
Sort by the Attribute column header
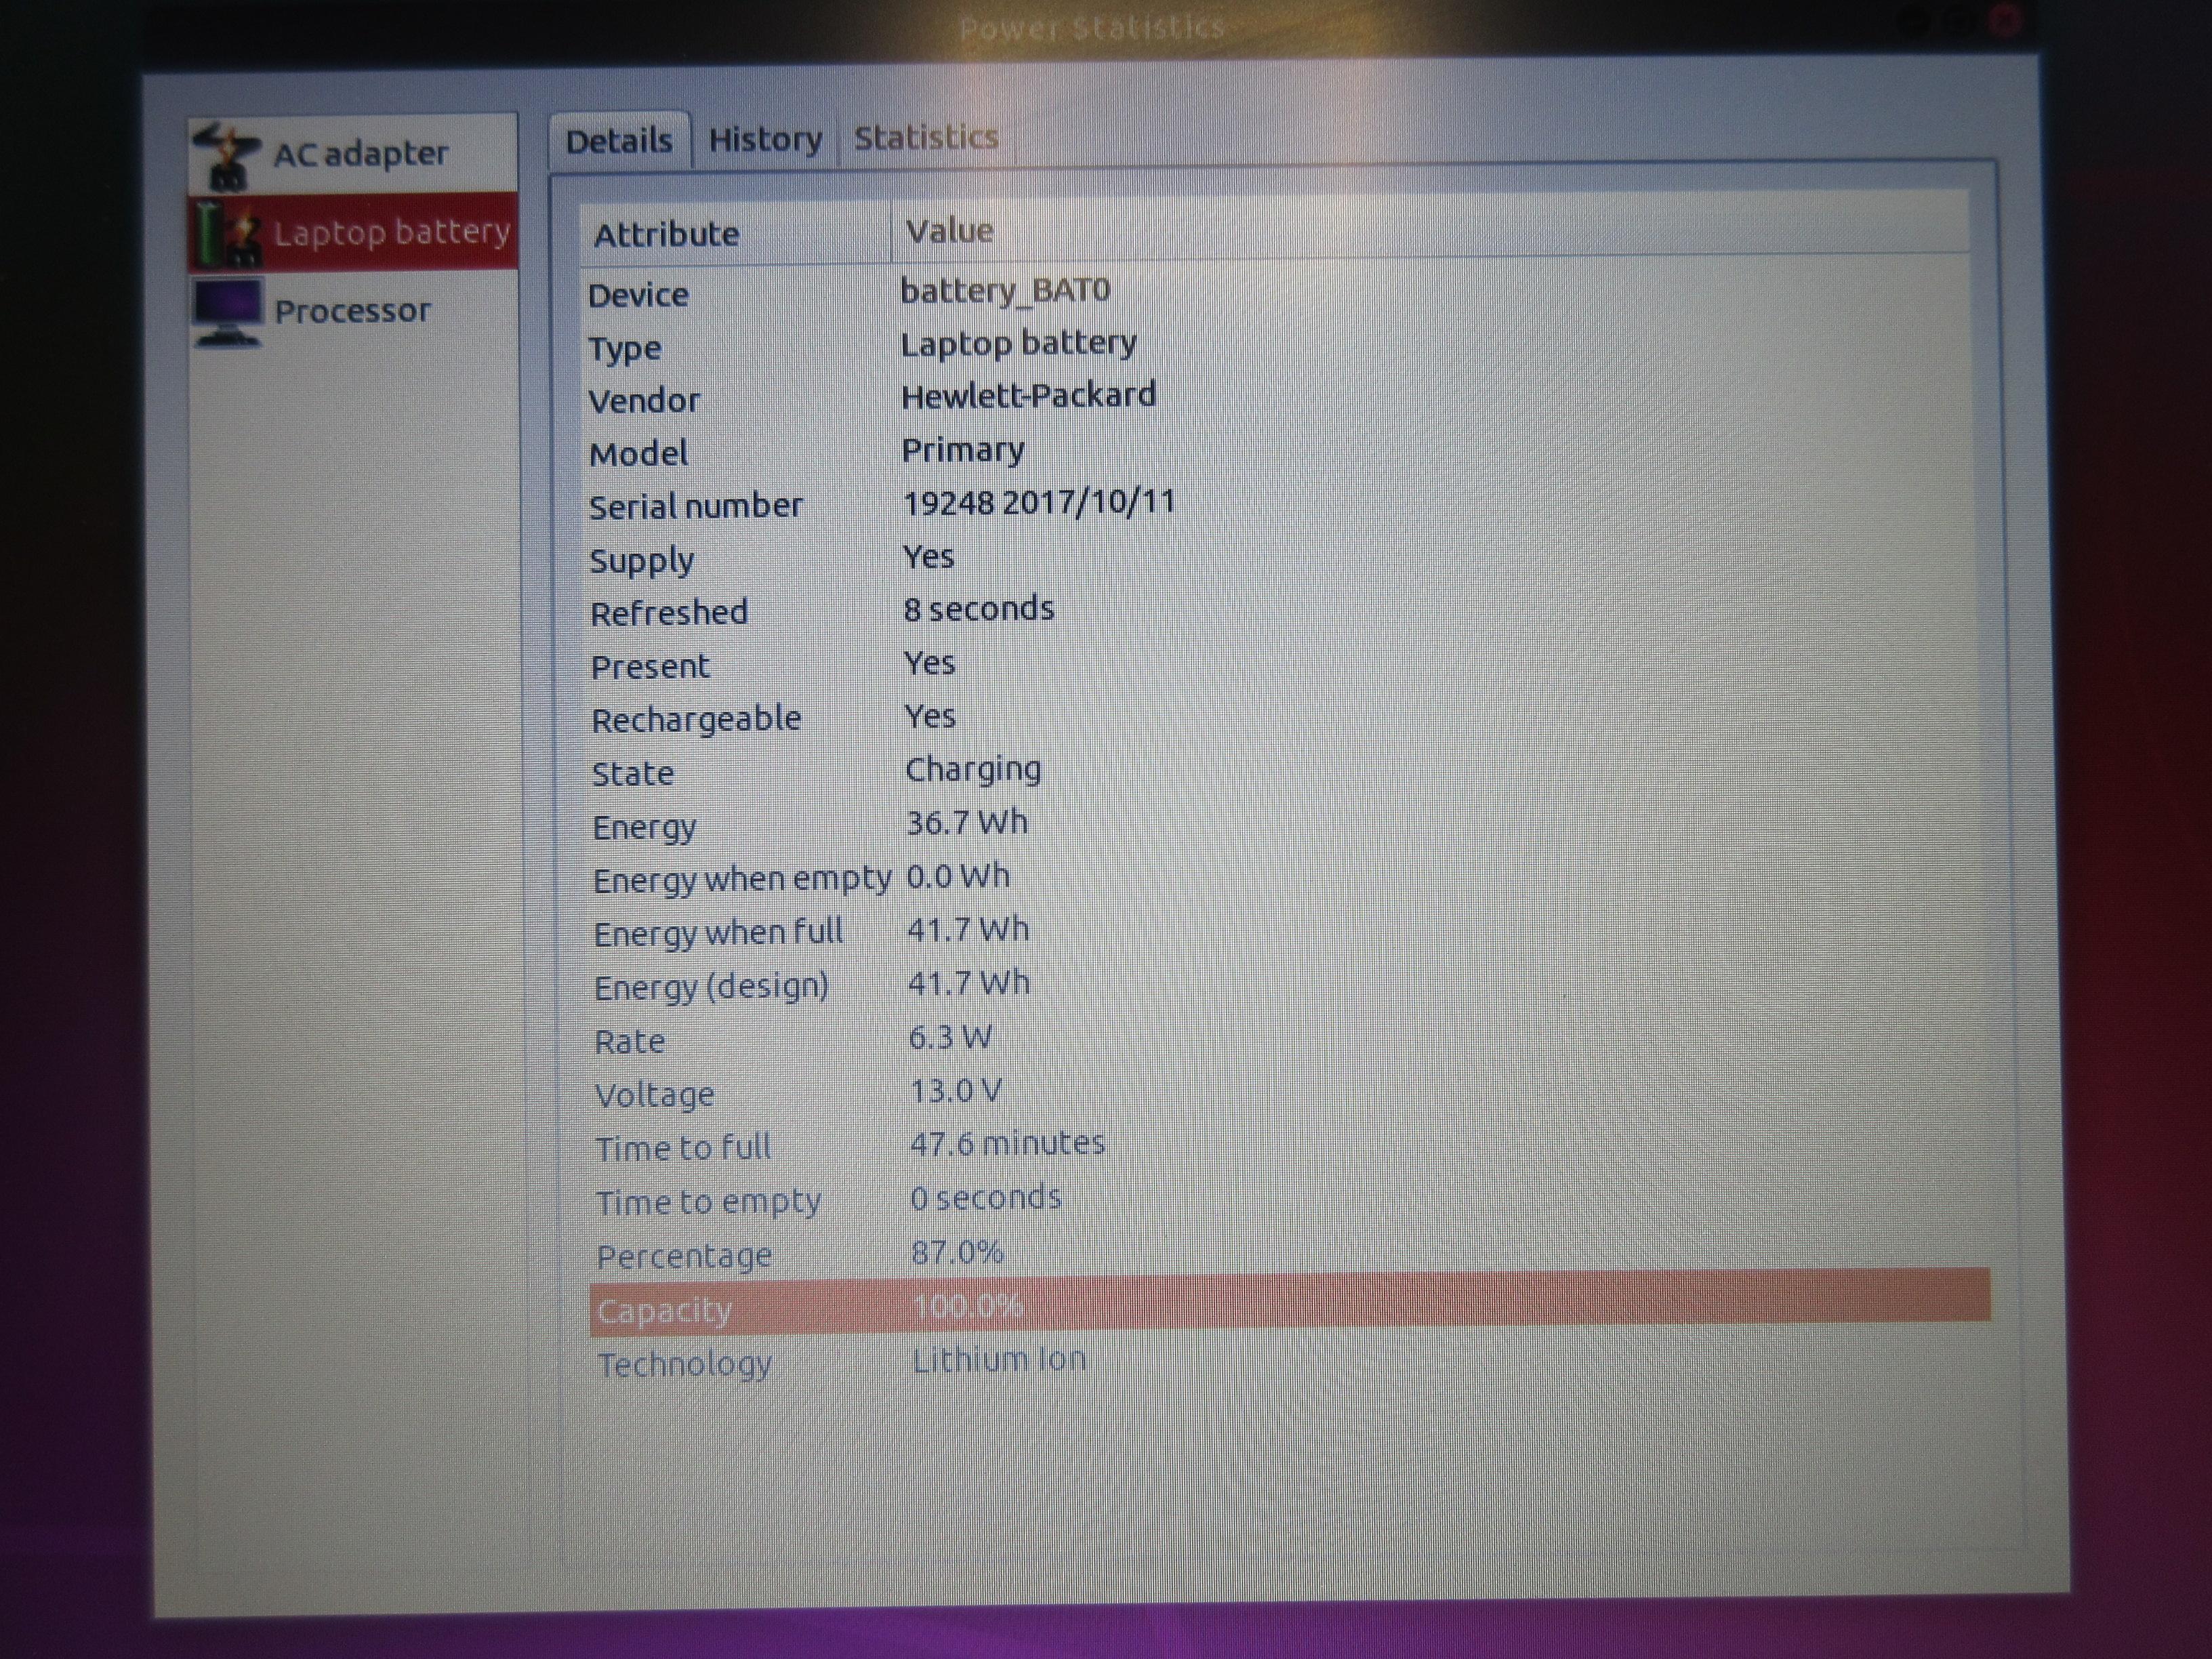735,234
